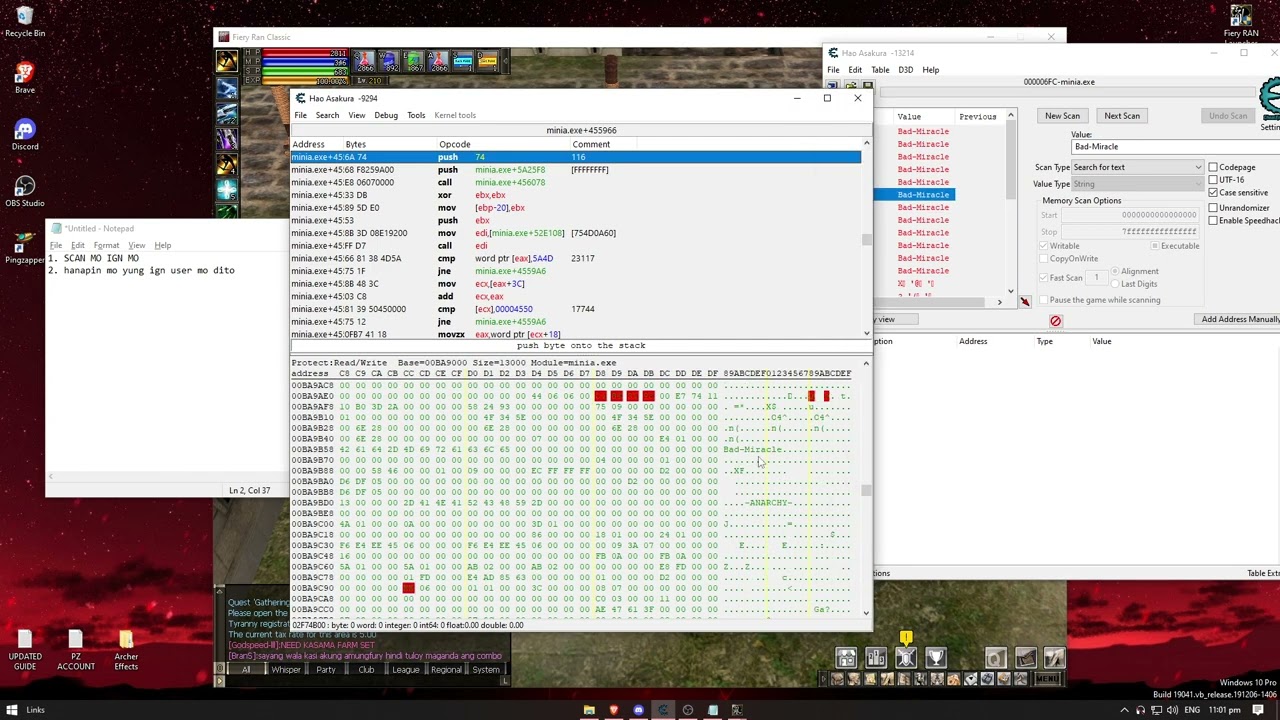Launch the Brave browser desktop shortcut
Screen dimensions: 1280x720
(24, 77)
